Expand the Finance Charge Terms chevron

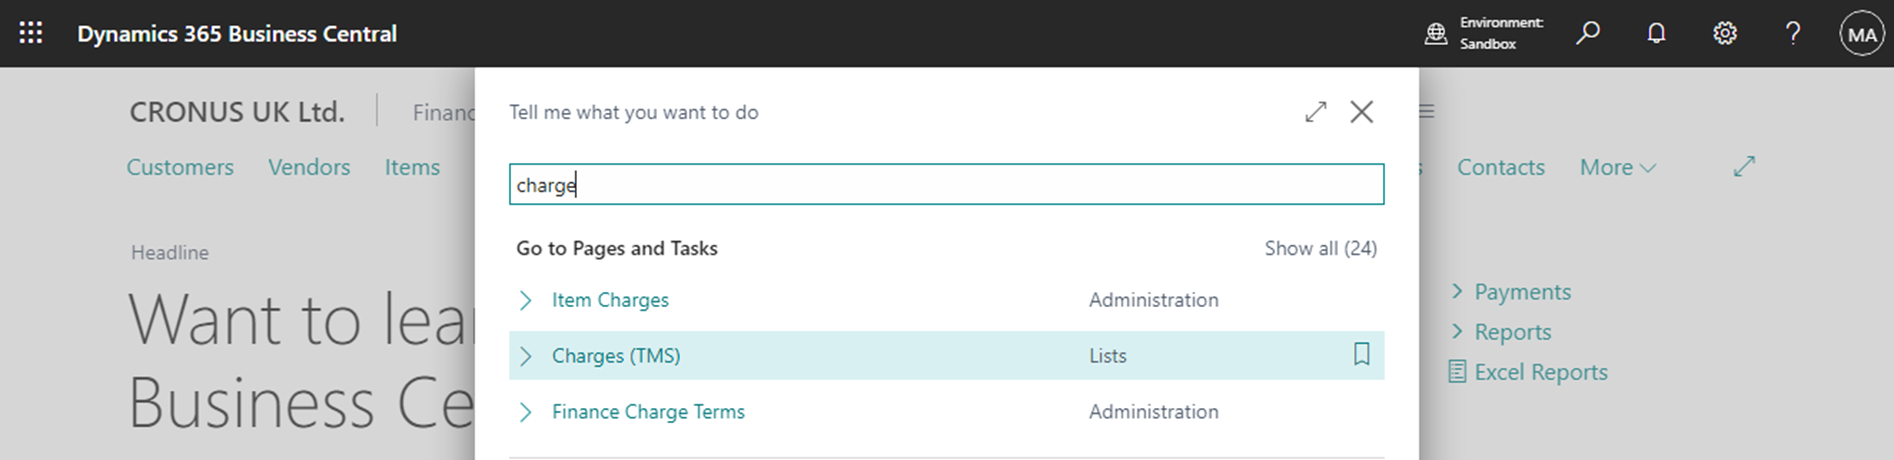[x=526, y=412]
